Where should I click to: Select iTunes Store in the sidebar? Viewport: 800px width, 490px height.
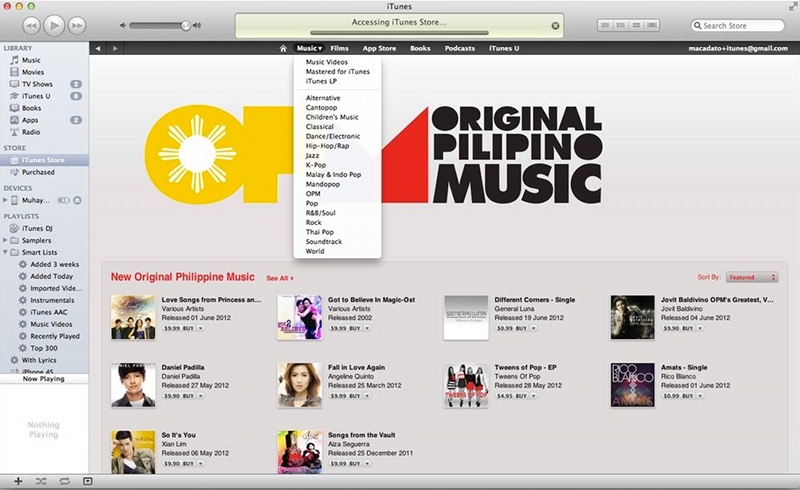44,160
